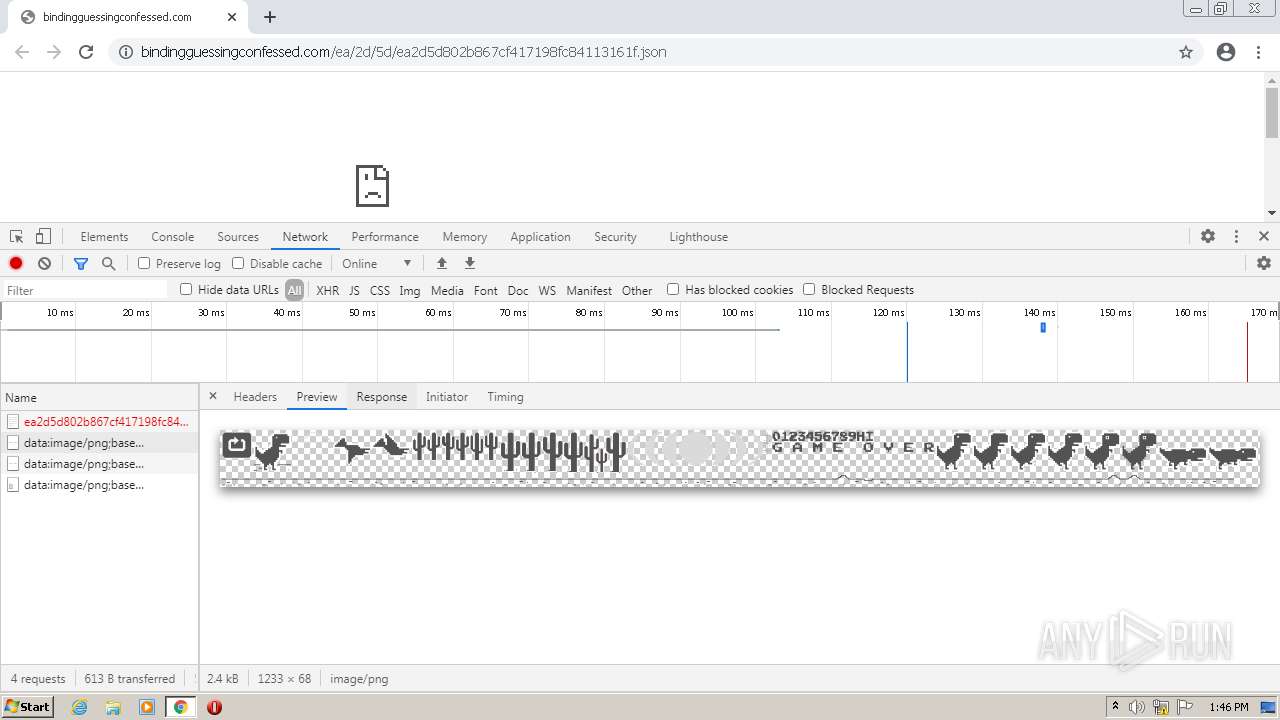This screenshot has height=720, width=1280.
Task: Enable Preserve log checkbox
Action: pyautogui.click(x=144, y=263)
